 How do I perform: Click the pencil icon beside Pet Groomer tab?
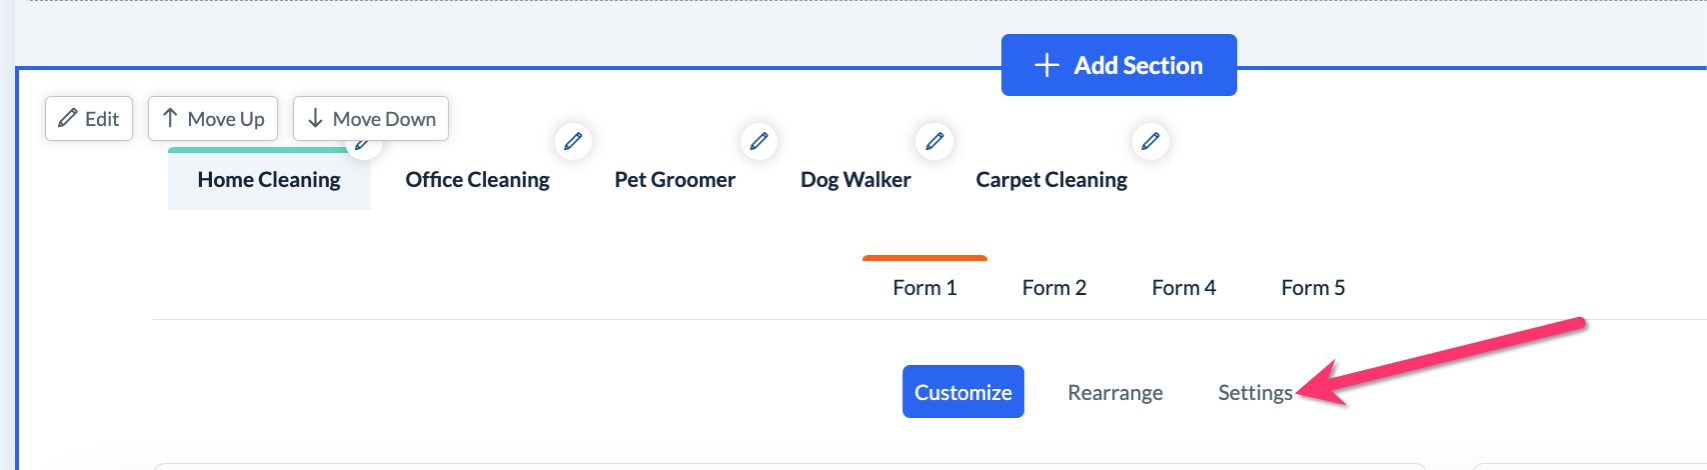click(x=759, y=141)
